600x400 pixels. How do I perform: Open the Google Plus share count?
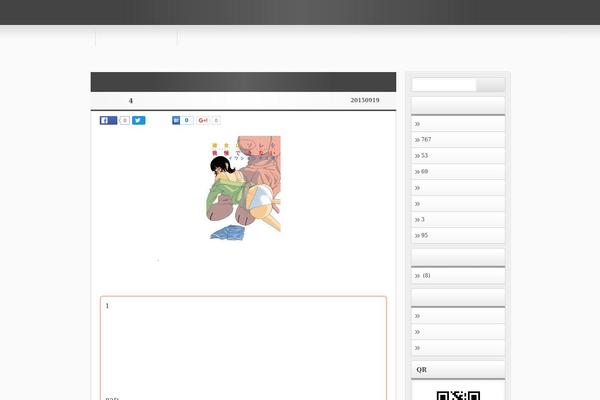[216, 120]
